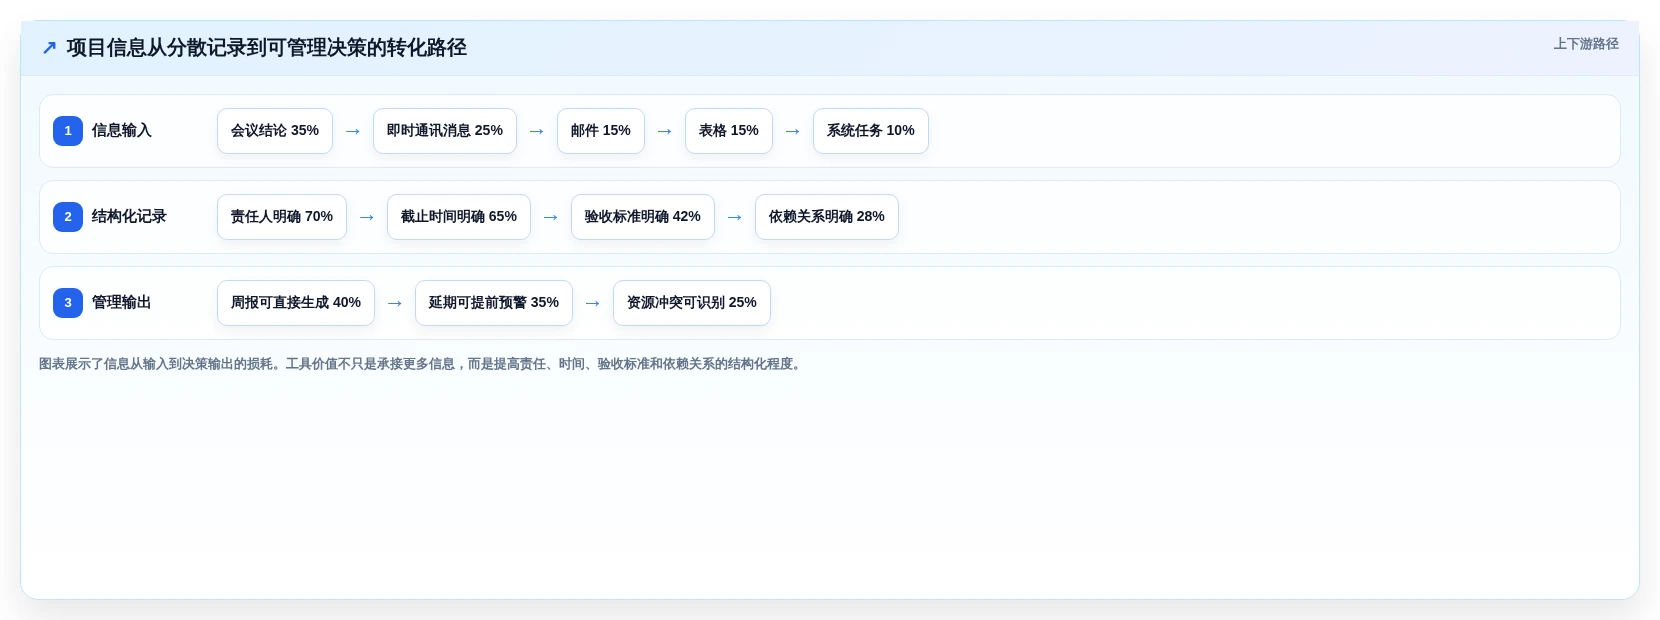Screen dimensions: 1660x620
Task: Click the 上下游路径 label in the header
Action: click(x=1585, y=44)
